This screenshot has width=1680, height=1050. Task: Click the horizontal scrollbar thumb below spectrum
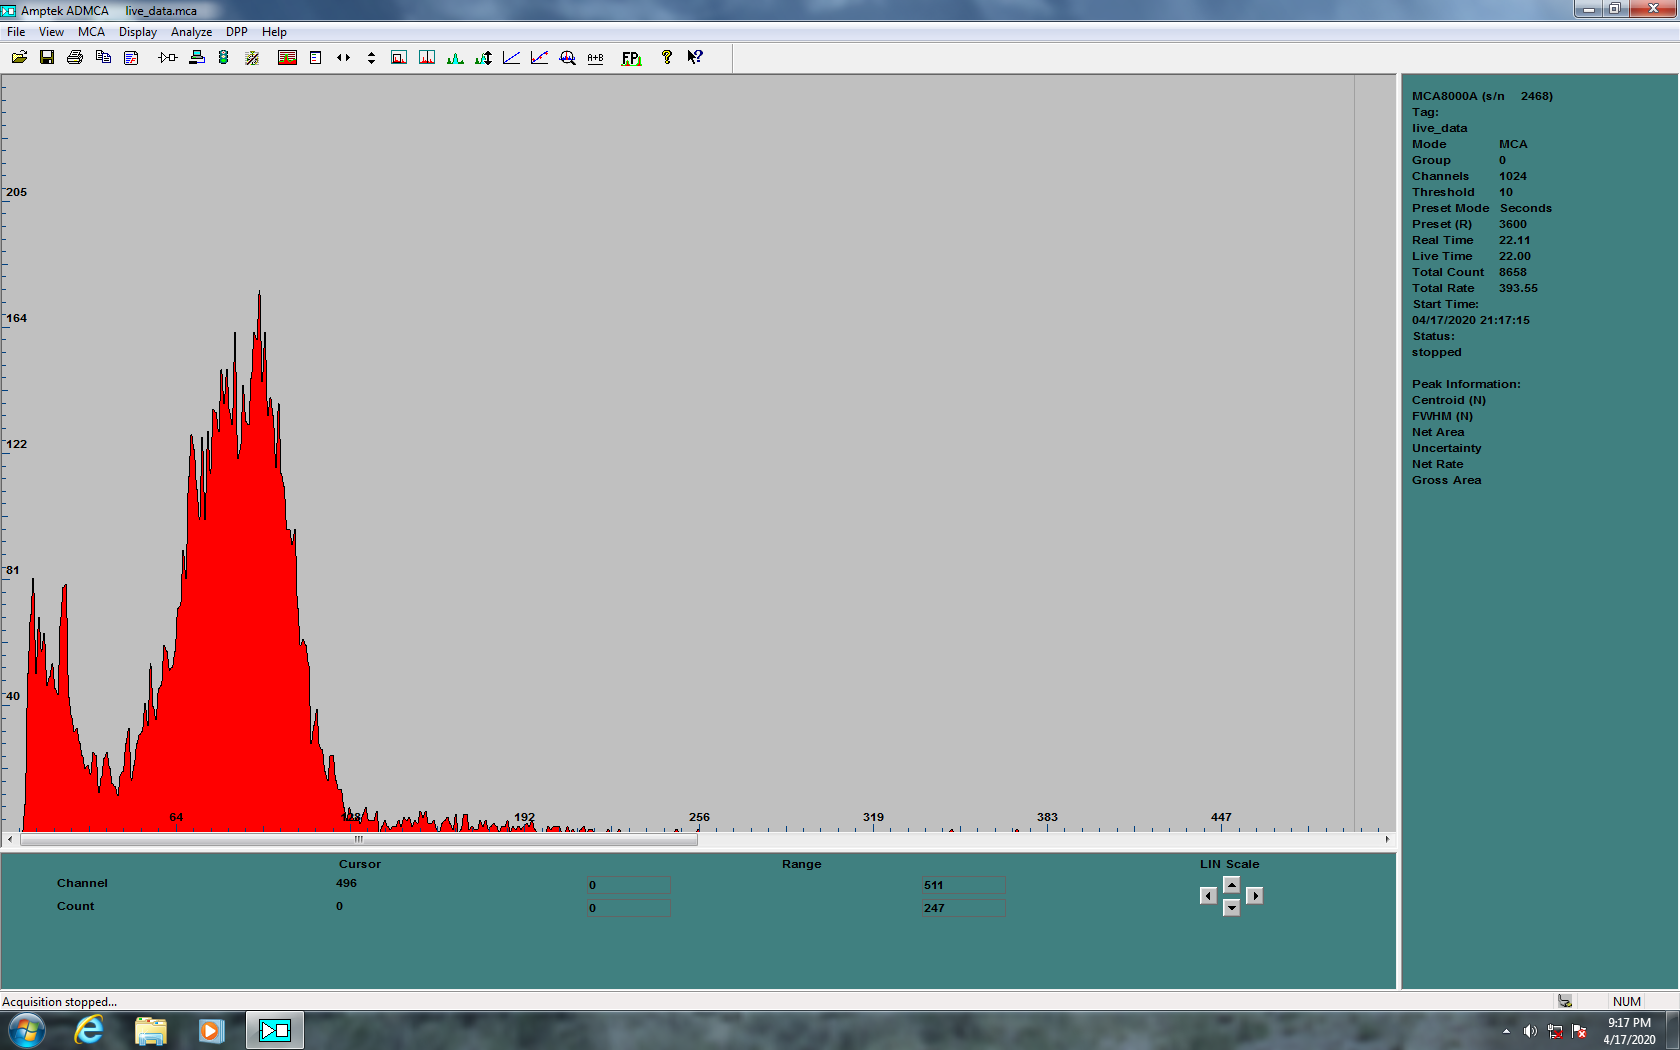[x=358, y=840]
